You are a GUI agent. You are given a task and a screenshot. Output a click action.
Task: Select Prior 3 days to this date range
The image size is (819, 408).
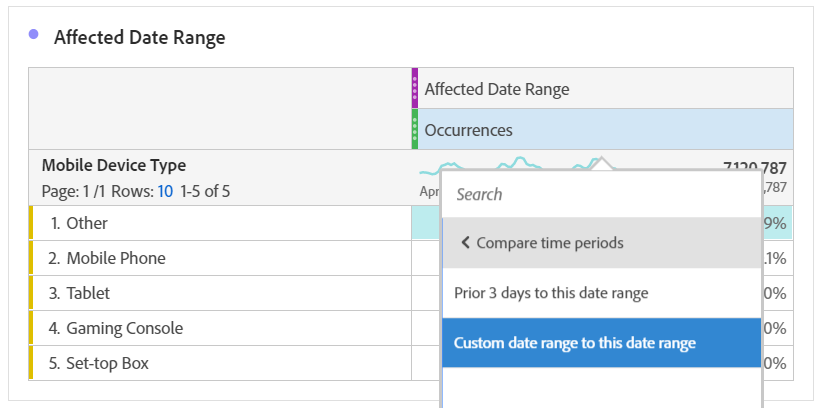(550, 293)
